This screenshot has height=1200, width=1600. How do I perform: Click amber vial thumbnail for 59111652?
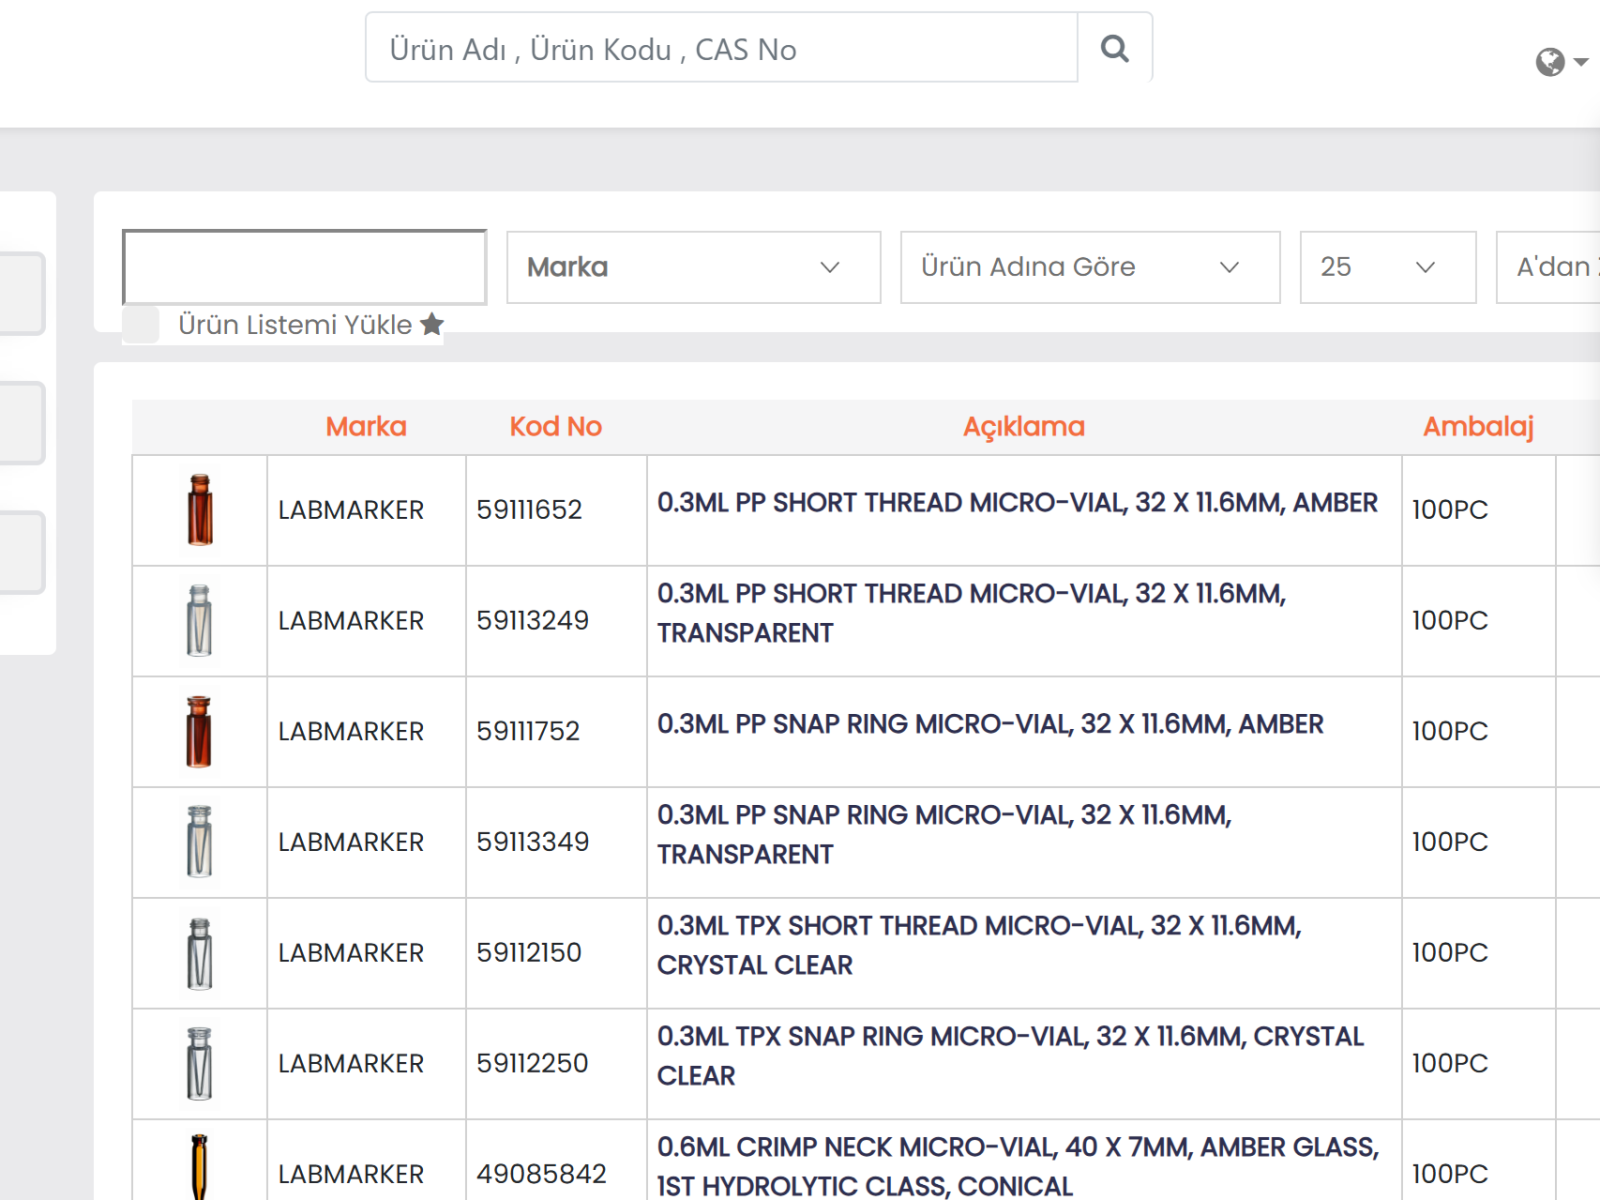point(200,510)
